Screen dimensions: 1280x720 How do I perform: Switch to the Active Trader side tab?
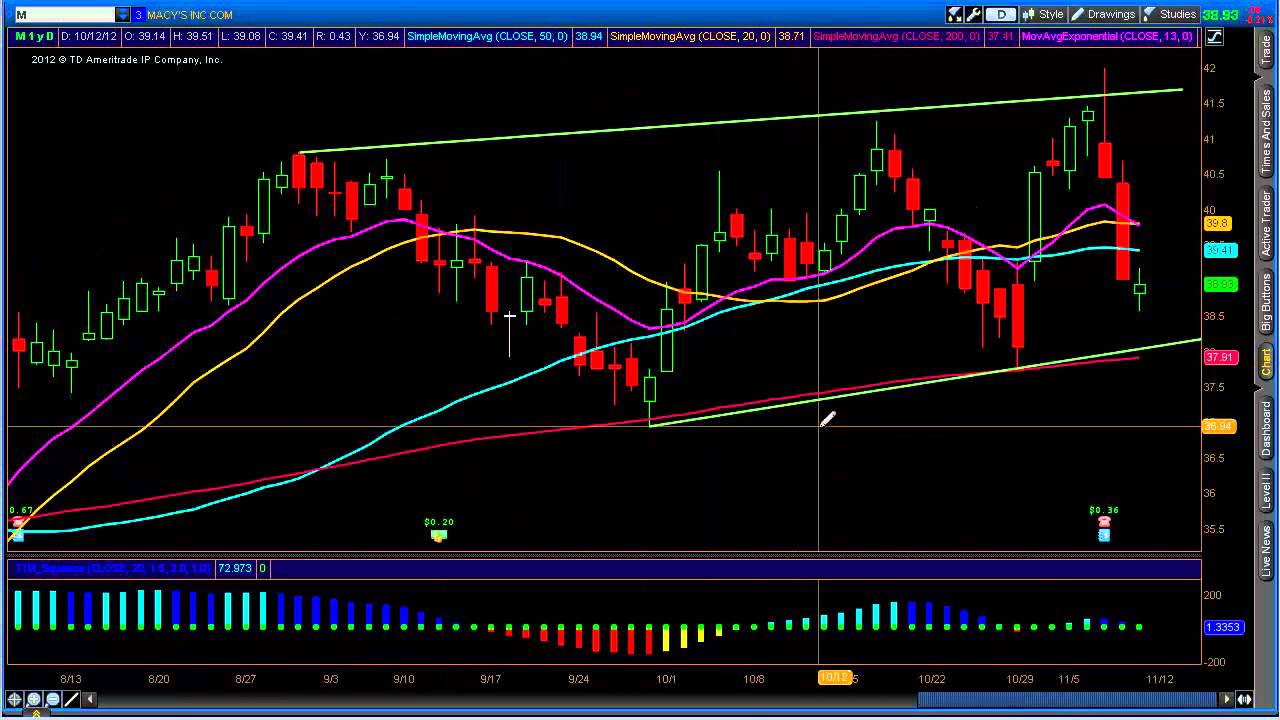[x=1266, y=223]
